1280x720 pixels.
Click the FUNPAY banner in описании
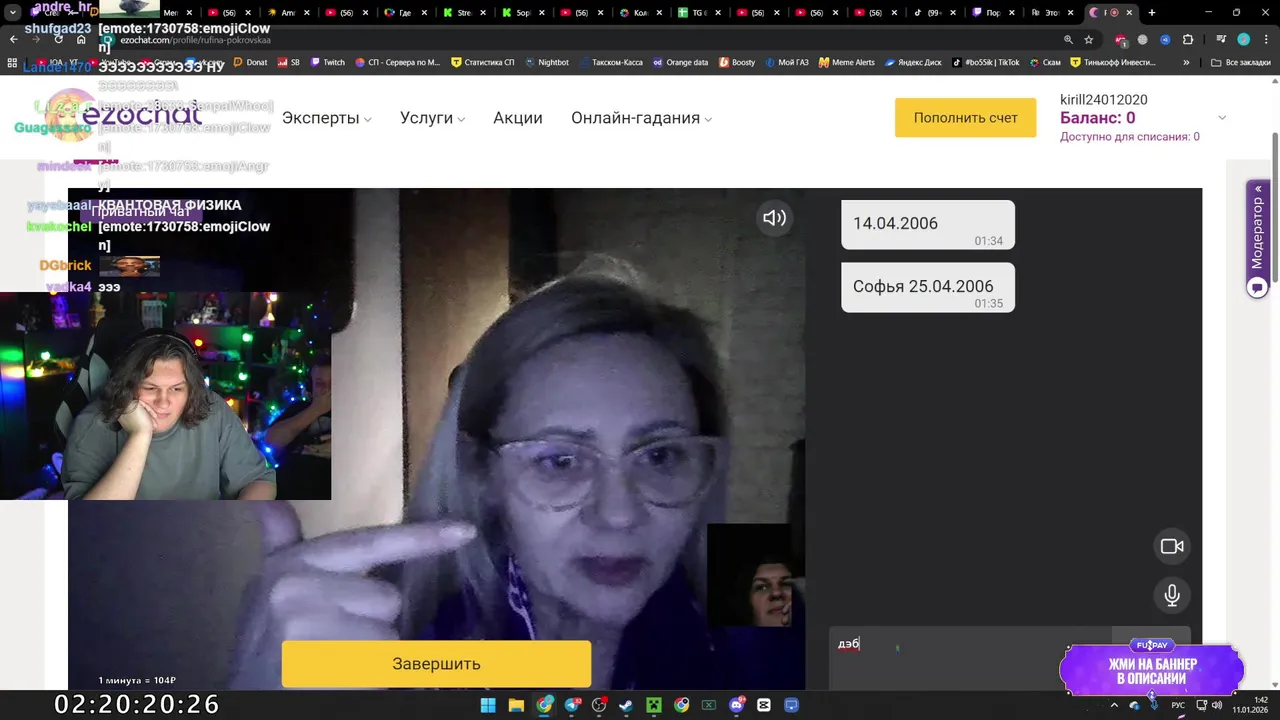tap(1152, 668)
